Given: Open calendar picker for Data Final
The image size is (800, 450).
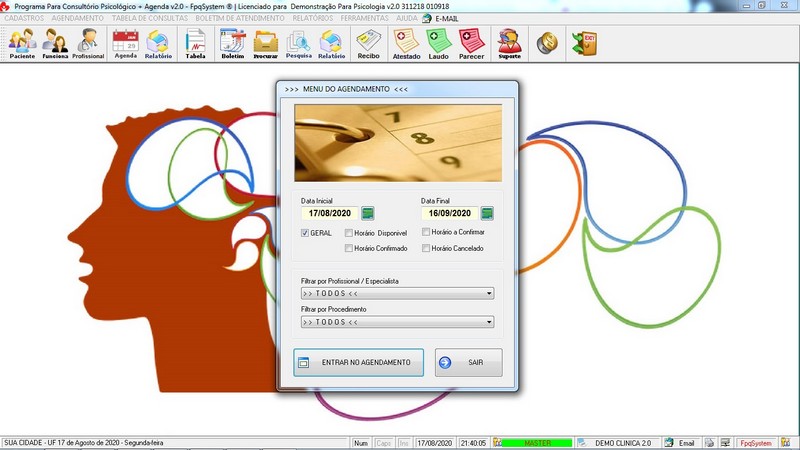Looking at the screenshot, I should pos(487,213).
